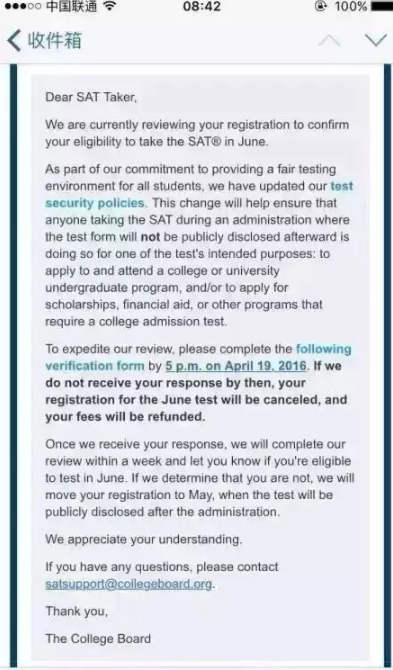Tap the 5 p.m. on April 19, 2016 date

coord(236,366)
